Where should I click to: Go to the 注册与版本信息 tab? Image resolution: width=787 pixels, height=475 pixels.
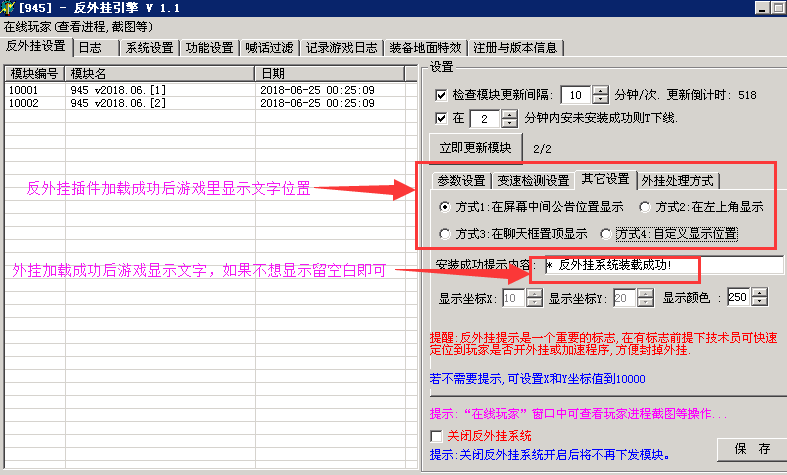click(517, 48)
